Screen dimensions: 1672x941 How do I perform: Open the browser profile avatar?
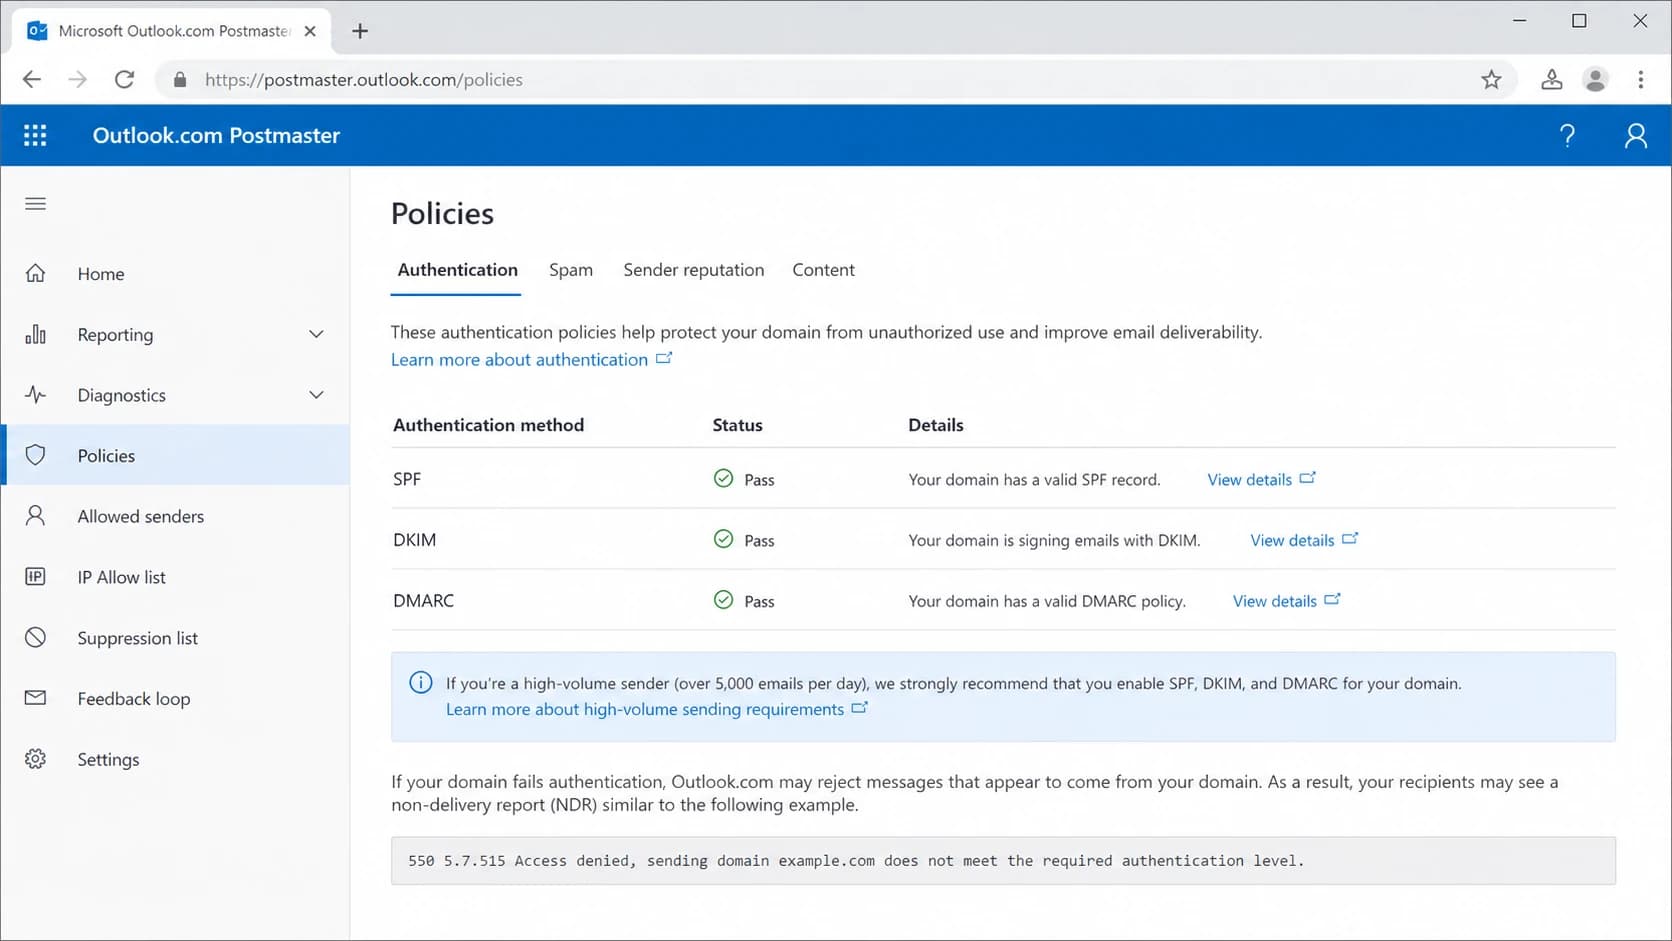pos(1596,80)
